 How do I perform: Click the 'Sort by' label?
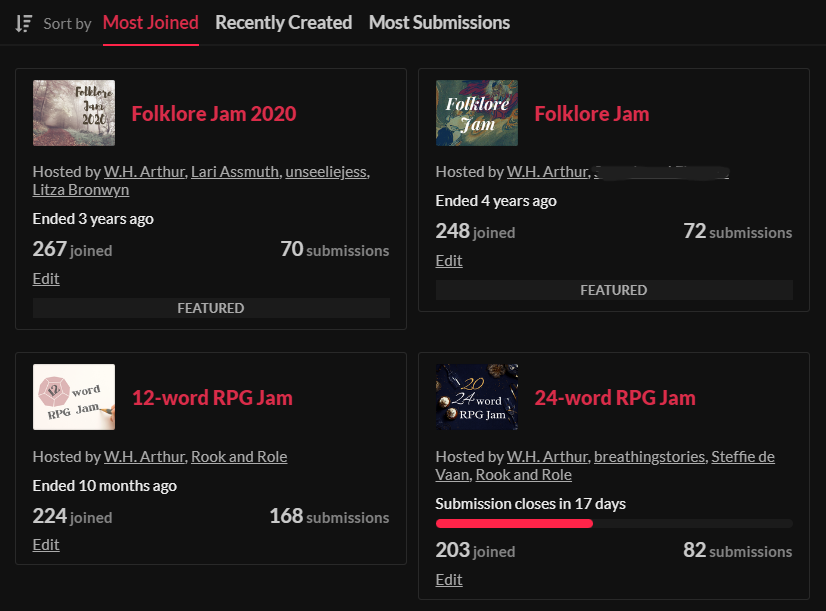(67, 24)
